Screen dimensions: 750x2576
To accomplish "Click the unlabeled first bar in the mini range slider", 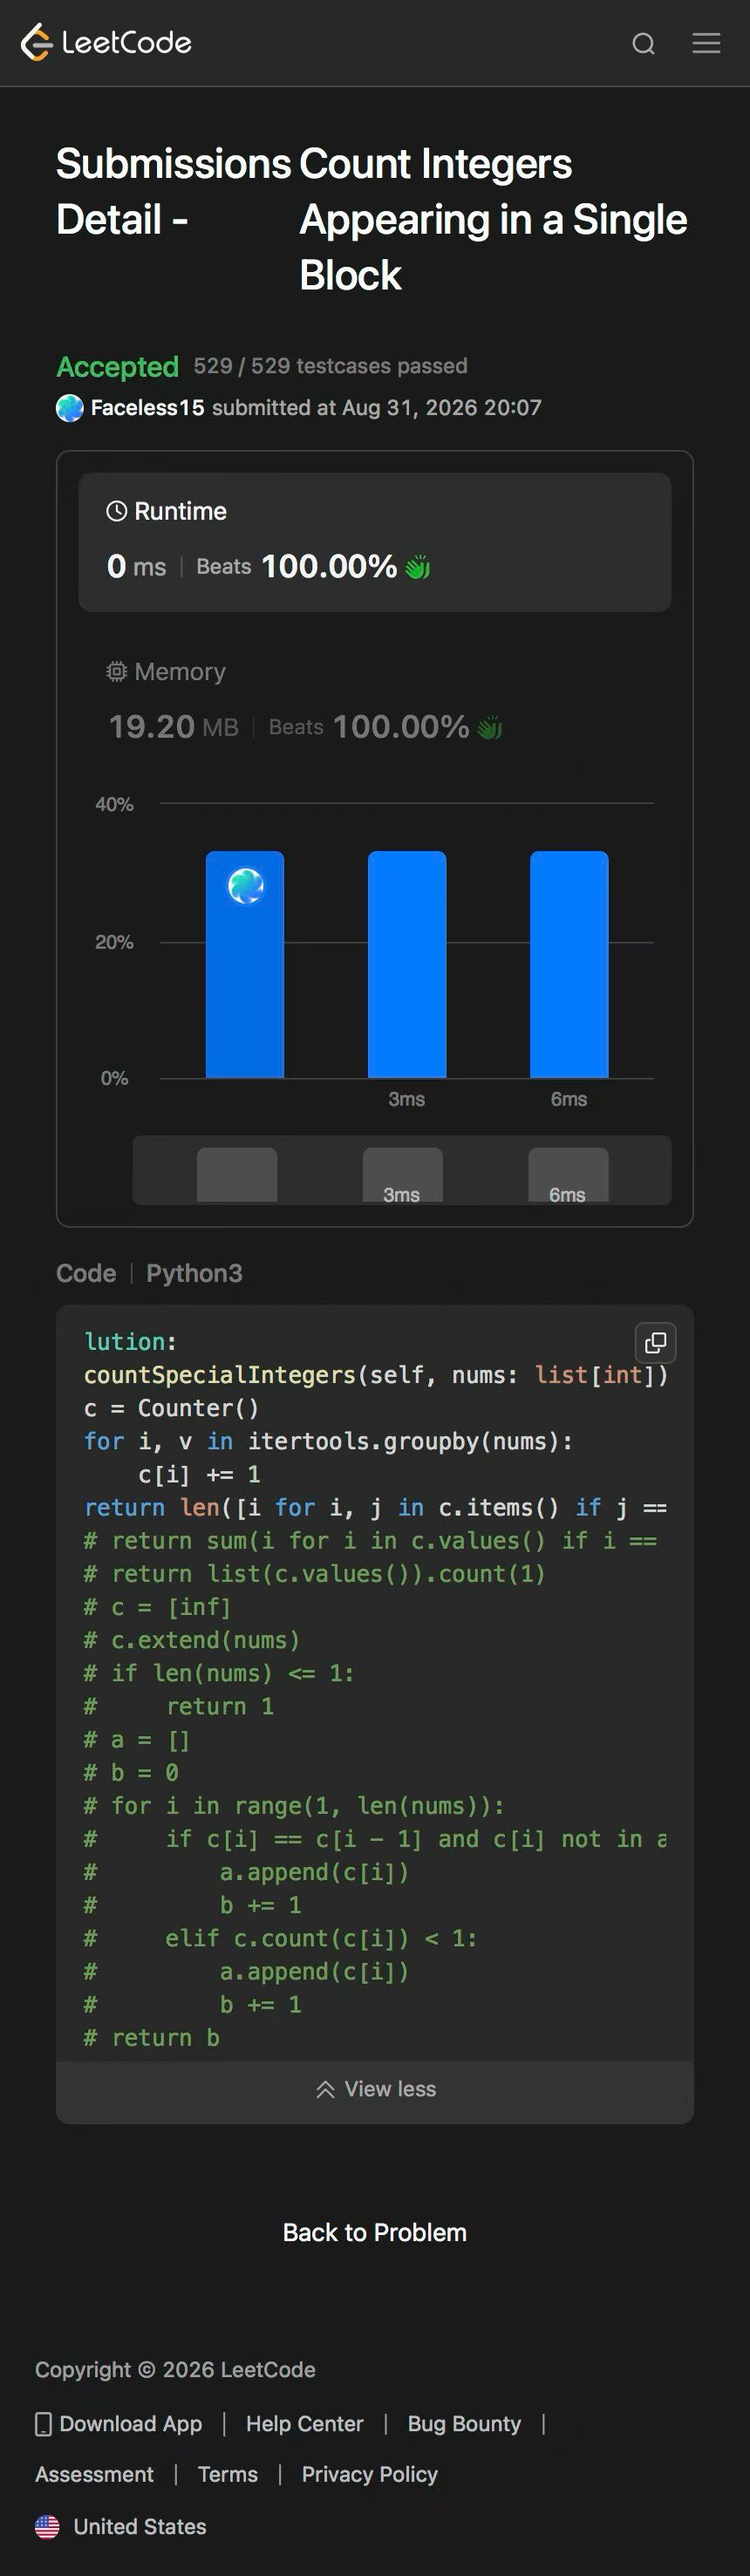I will 237,1175.
